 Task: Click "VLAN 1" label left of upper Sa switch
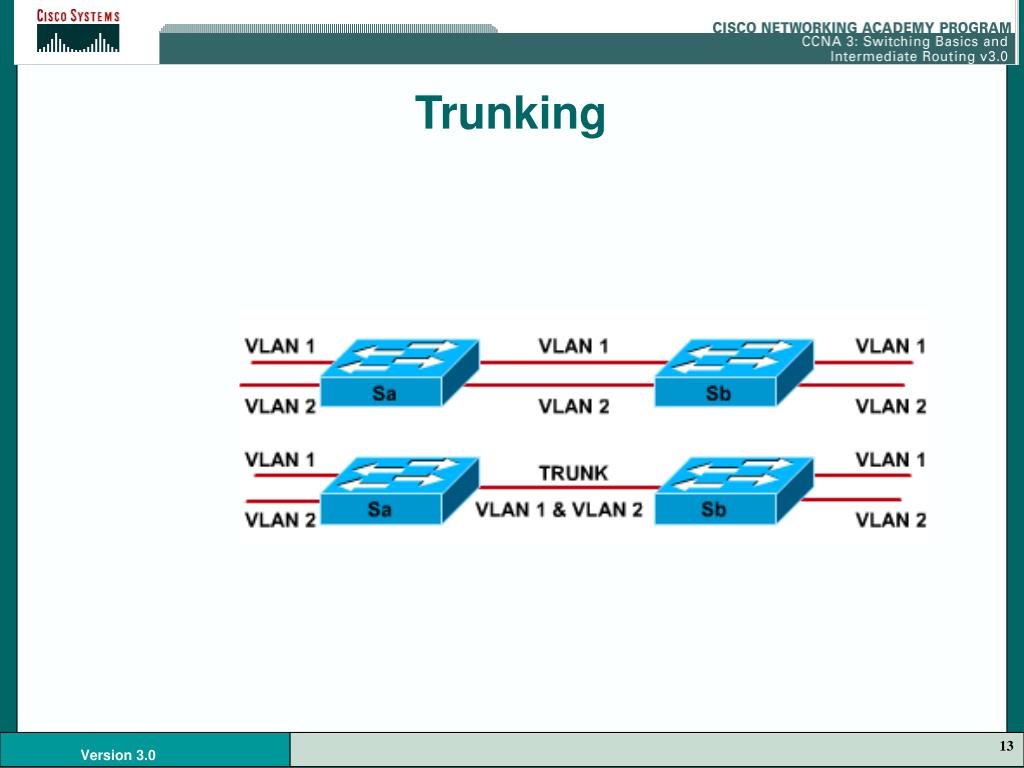(280, 345)
